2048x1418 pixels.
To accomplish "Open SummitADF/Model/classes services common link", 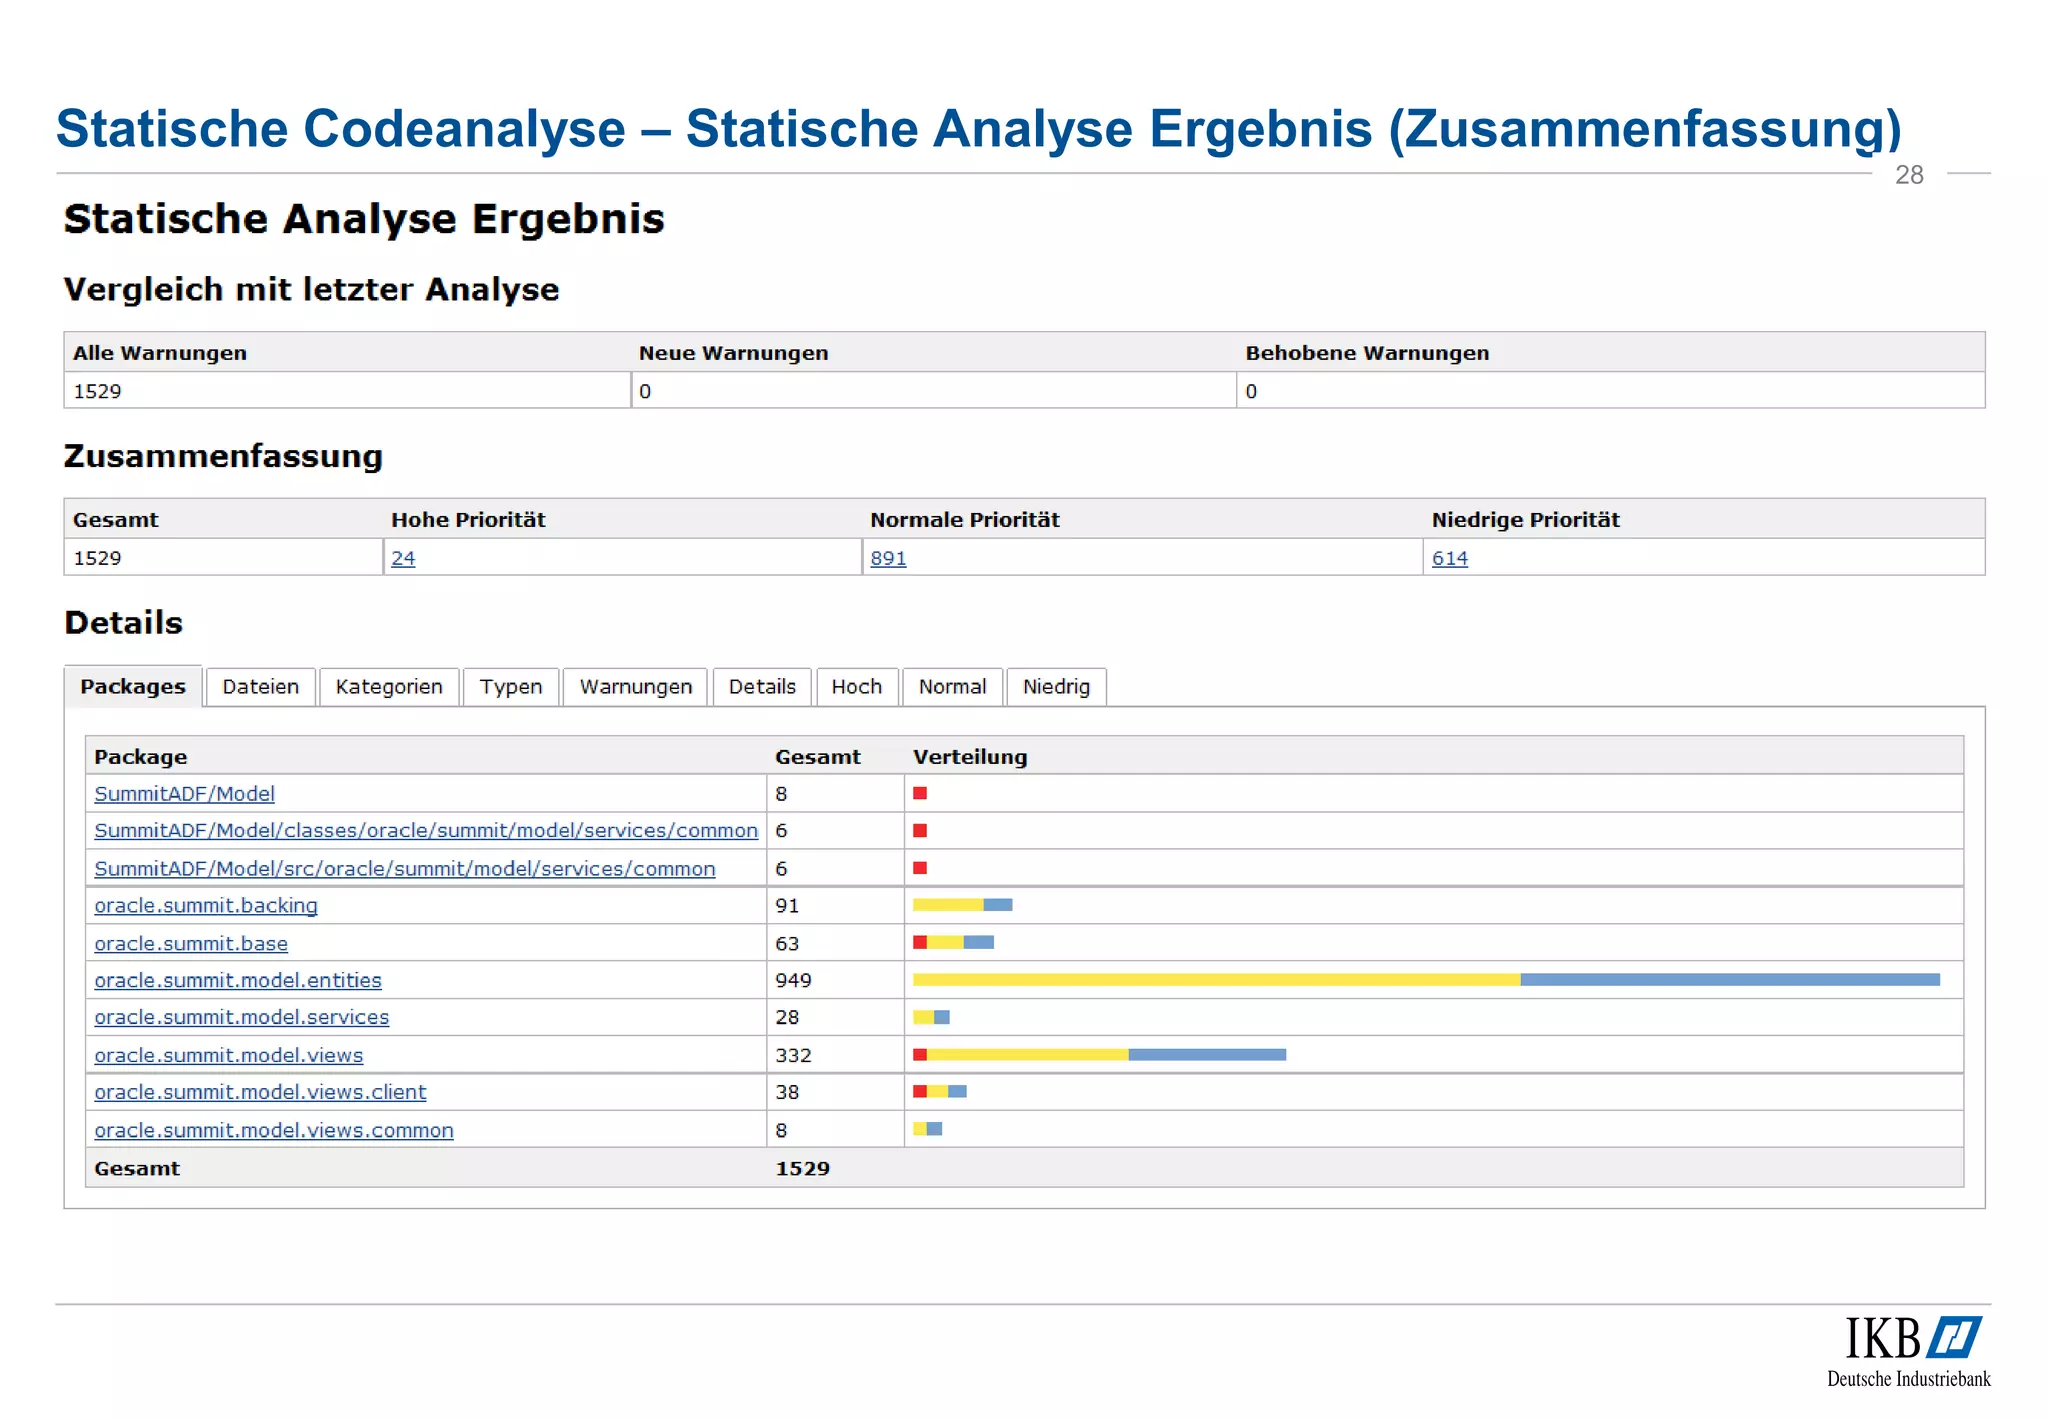I will coord(426,830).
